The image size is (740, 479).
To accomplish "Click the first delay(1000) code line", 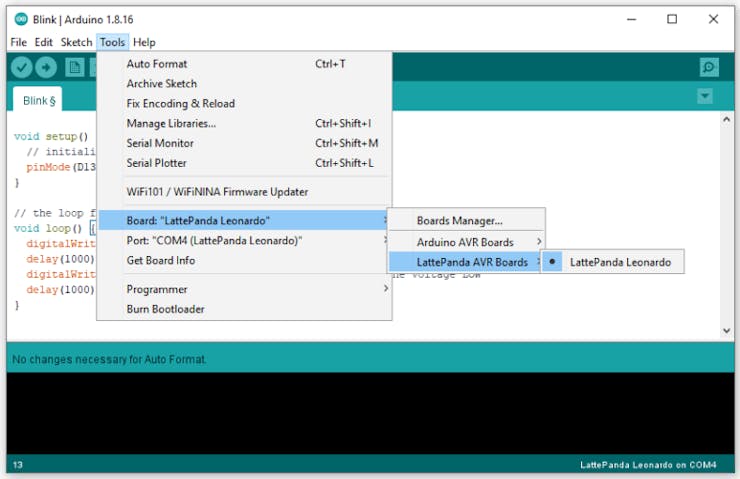I will [x=60, y=259].
